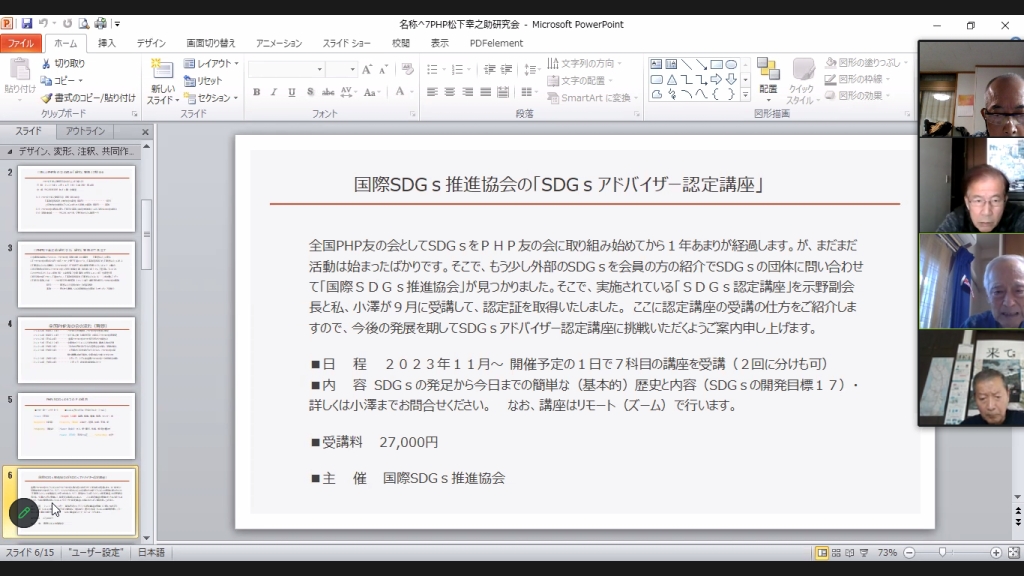Switch to the デザイン ribbon tab
The height and width of the screenshot is (576, 1024).
click(151, 43)
